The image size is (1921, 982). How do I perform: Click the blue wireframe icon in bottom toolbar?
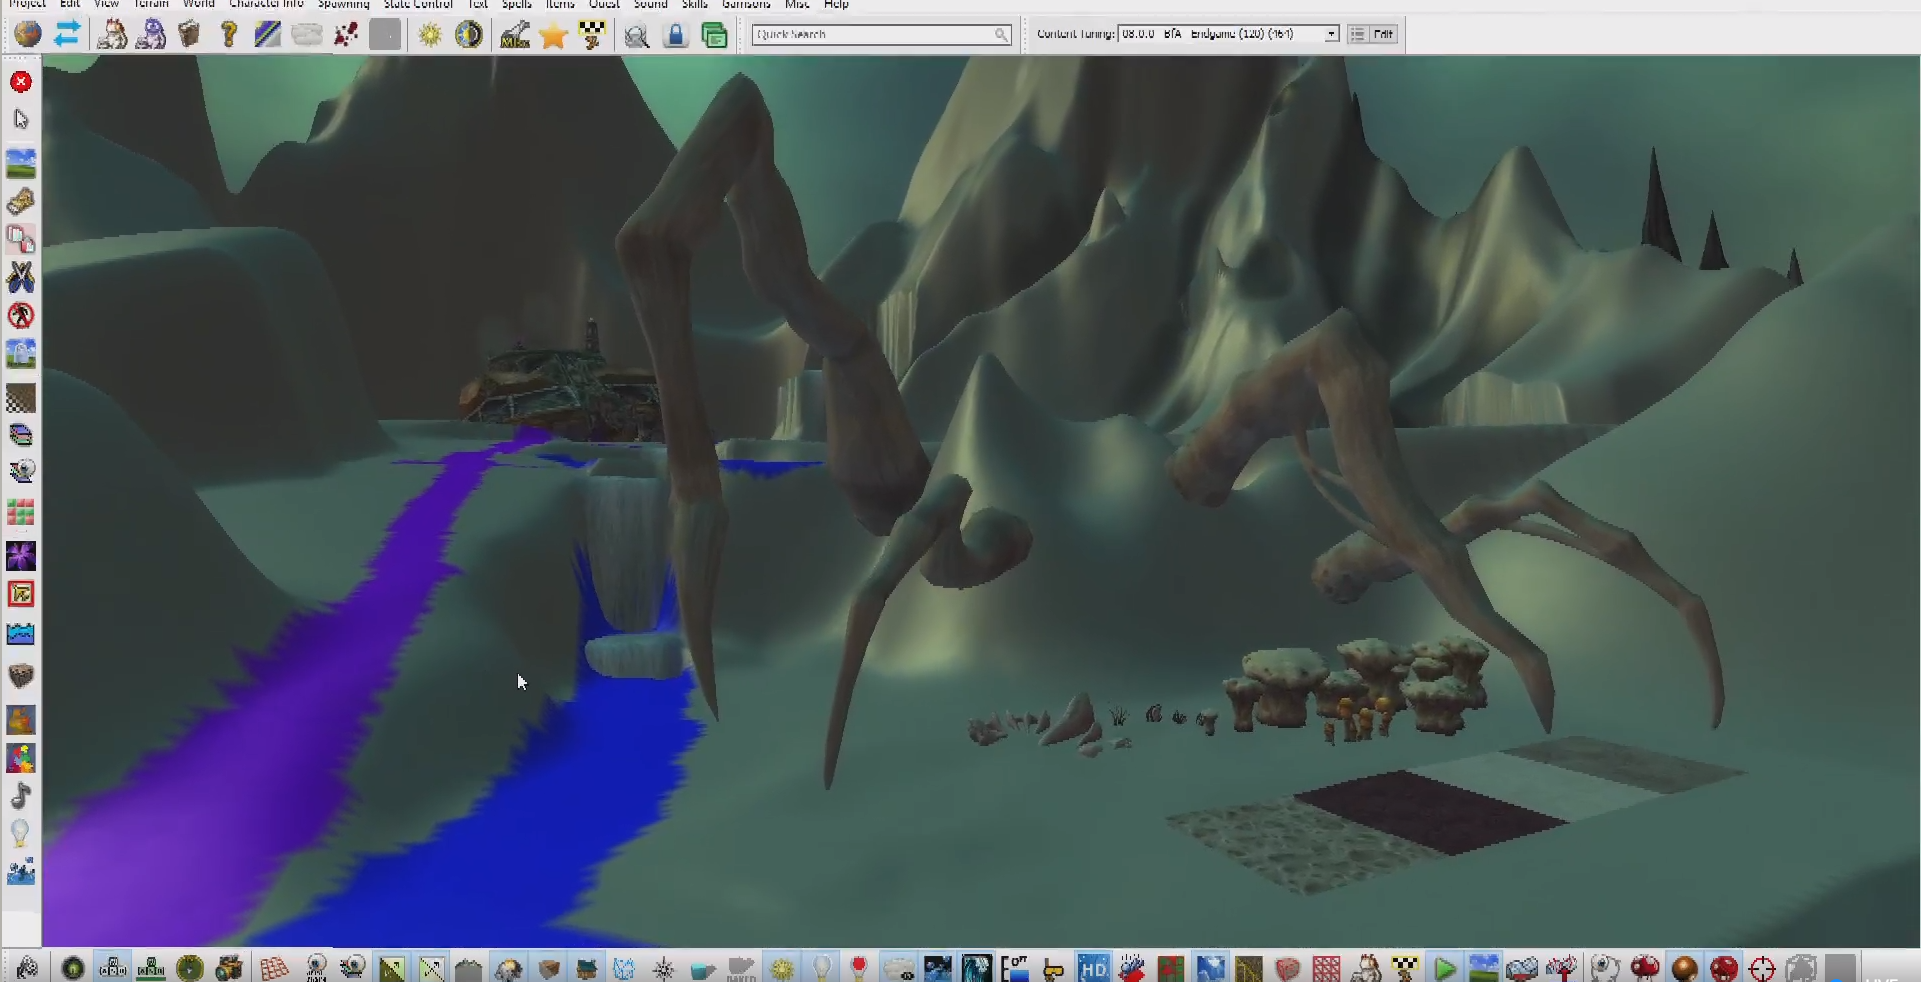[624, 968]
